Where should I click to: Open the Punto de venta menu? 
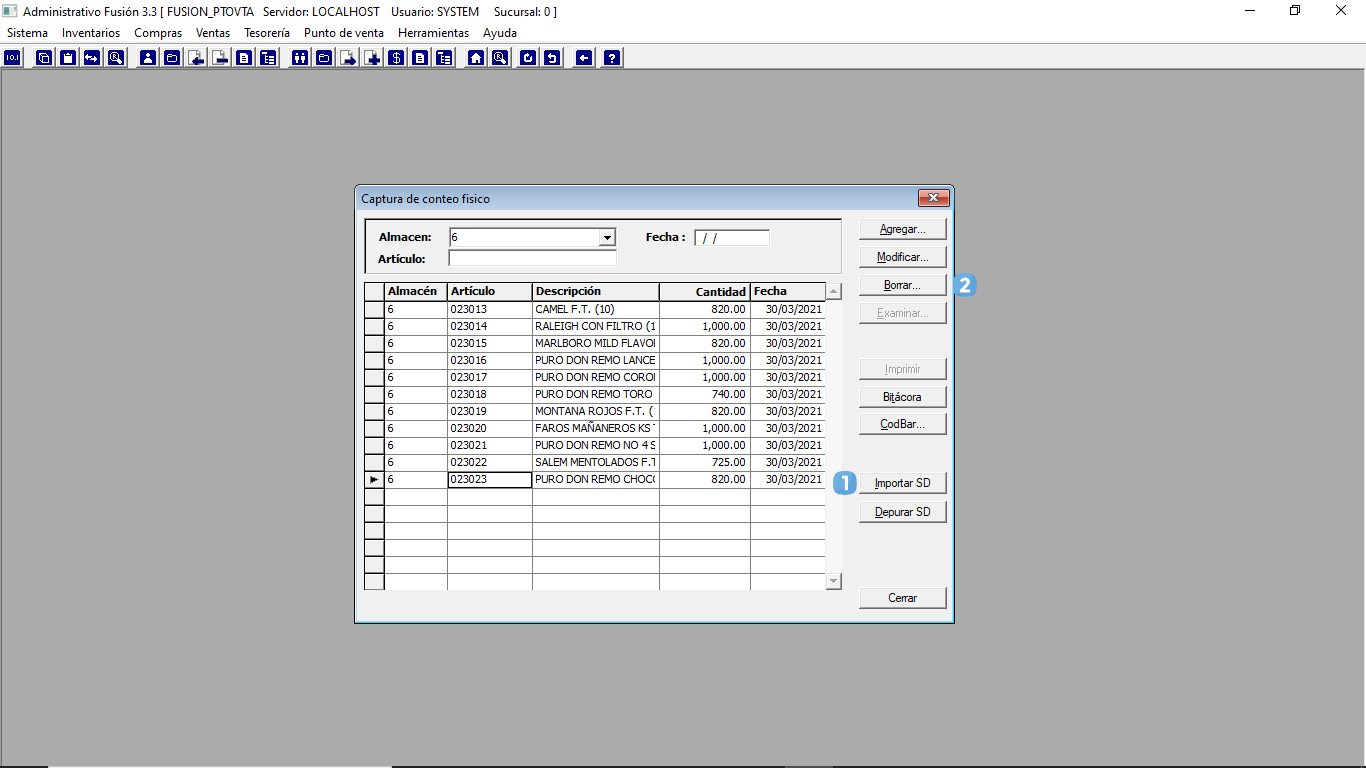(x=344, y=33)
